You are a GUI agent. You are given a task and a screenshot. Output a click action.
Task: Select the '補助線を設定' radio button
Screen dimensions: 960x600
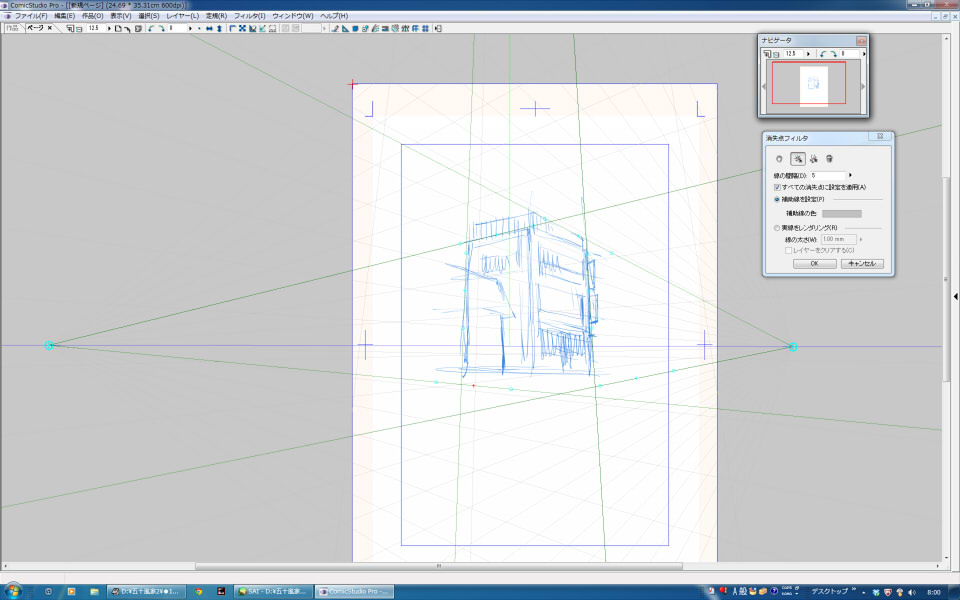pos(778,199)
